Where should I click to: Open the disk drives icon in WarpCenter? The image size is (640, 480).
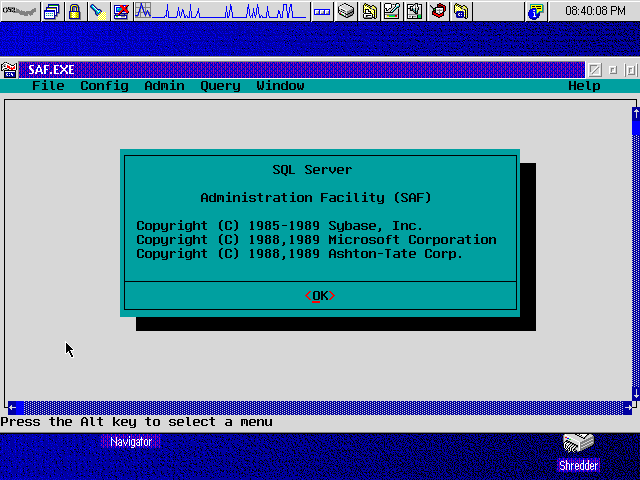tap(346, 11)
